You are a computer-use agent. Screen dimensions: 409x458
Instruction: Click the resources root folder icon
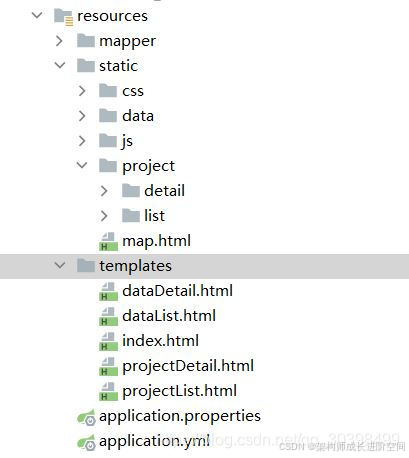[63, 17]
